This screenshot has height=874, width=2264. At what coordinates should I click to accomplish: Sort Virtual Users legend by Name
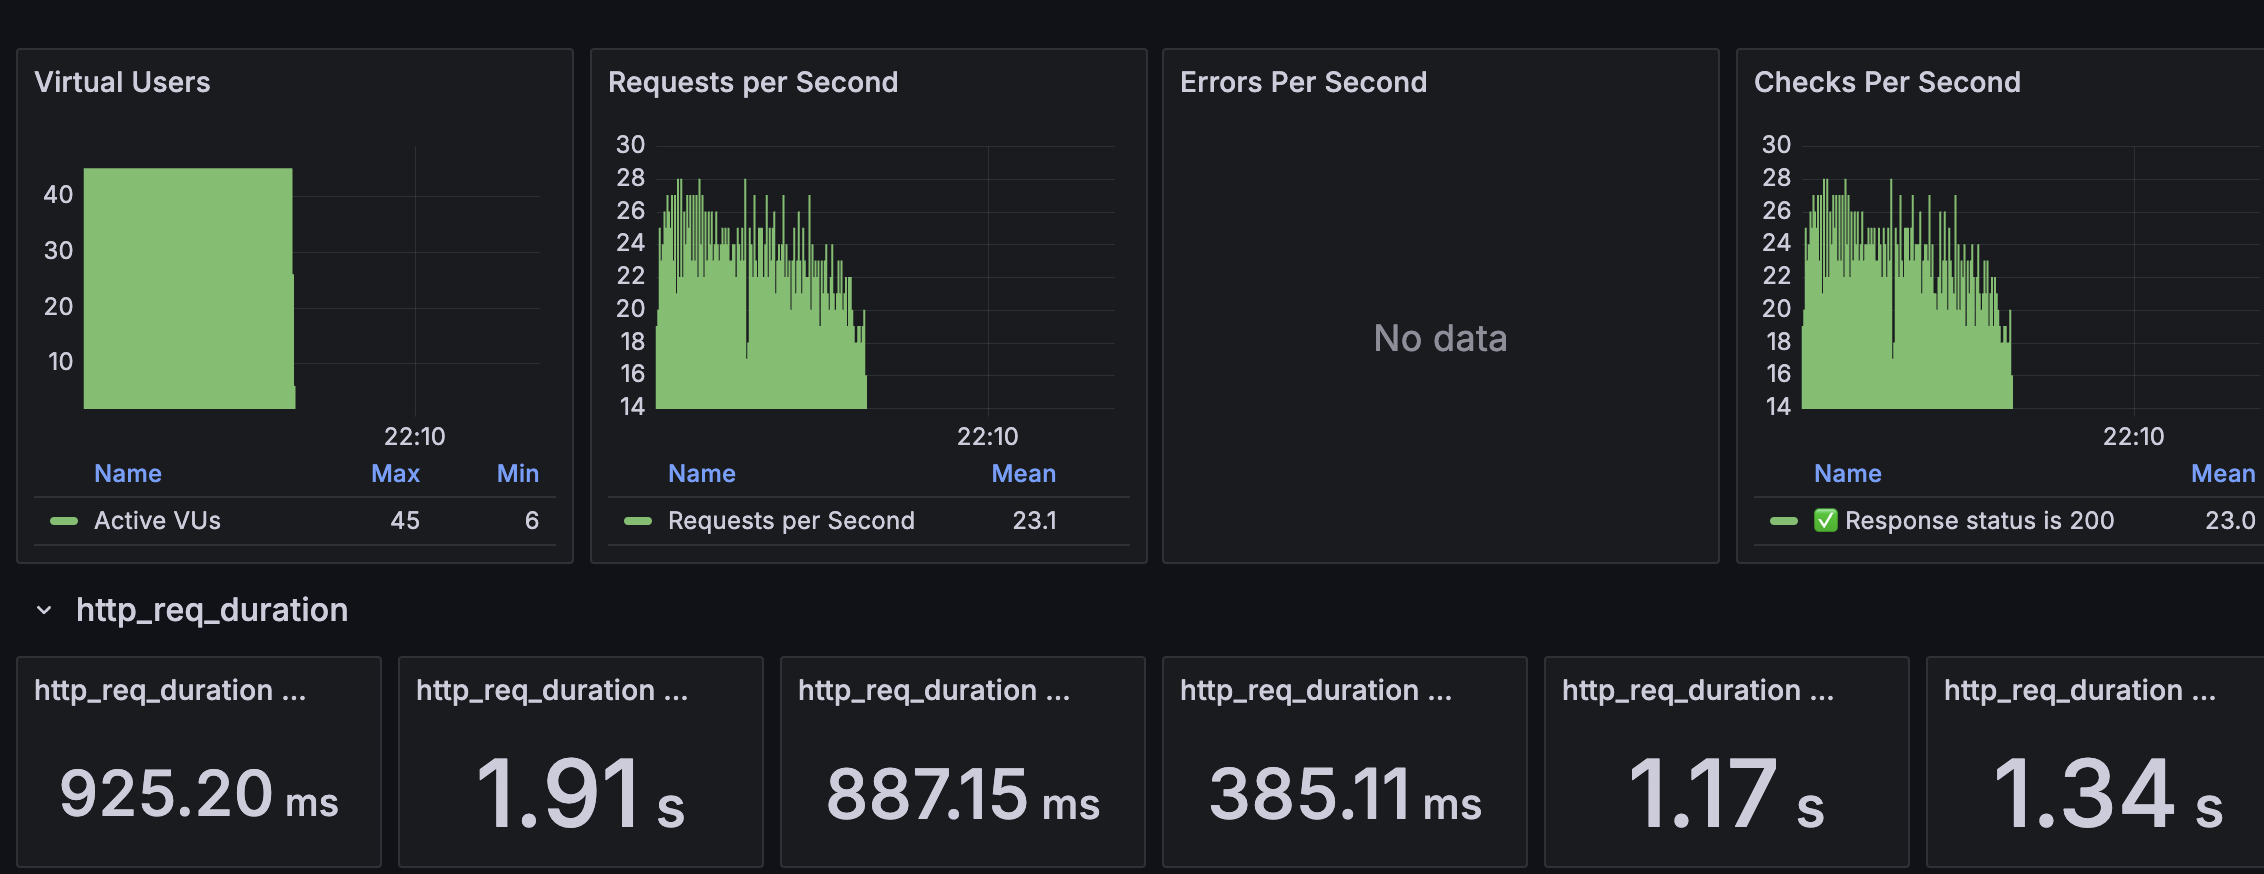pos(128,473)
